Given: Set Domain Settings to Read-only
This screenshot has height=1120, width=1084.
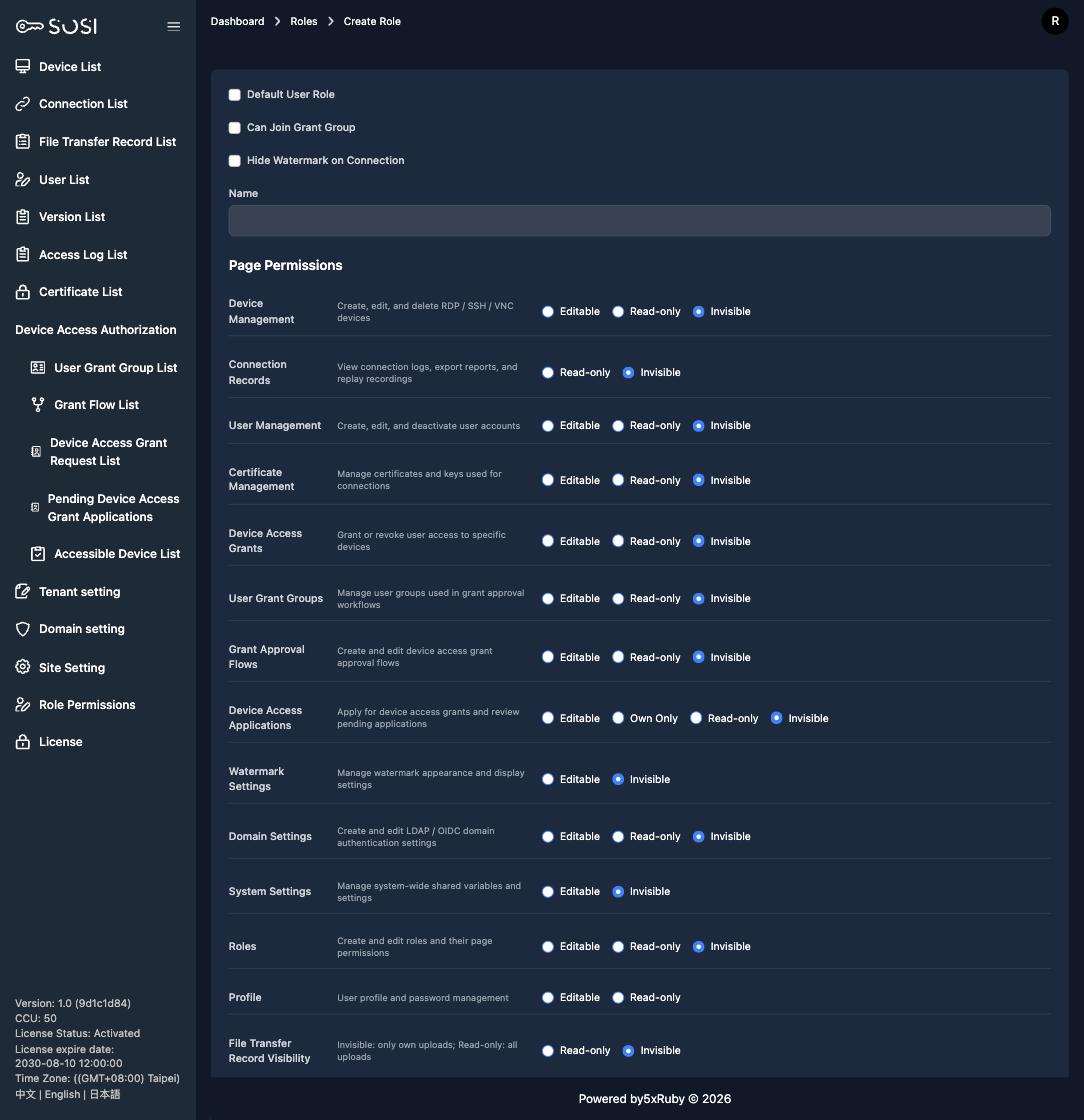Looking at the screenshot, I should (x=618, y=836).
